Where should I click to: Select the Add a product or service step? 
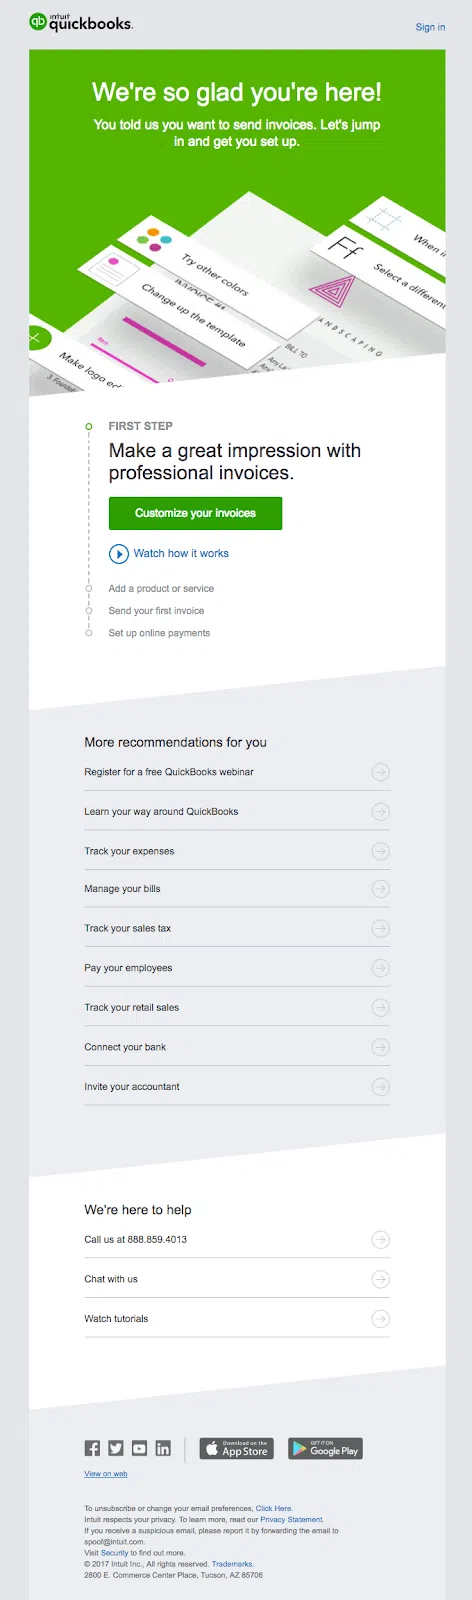point(161,588)
